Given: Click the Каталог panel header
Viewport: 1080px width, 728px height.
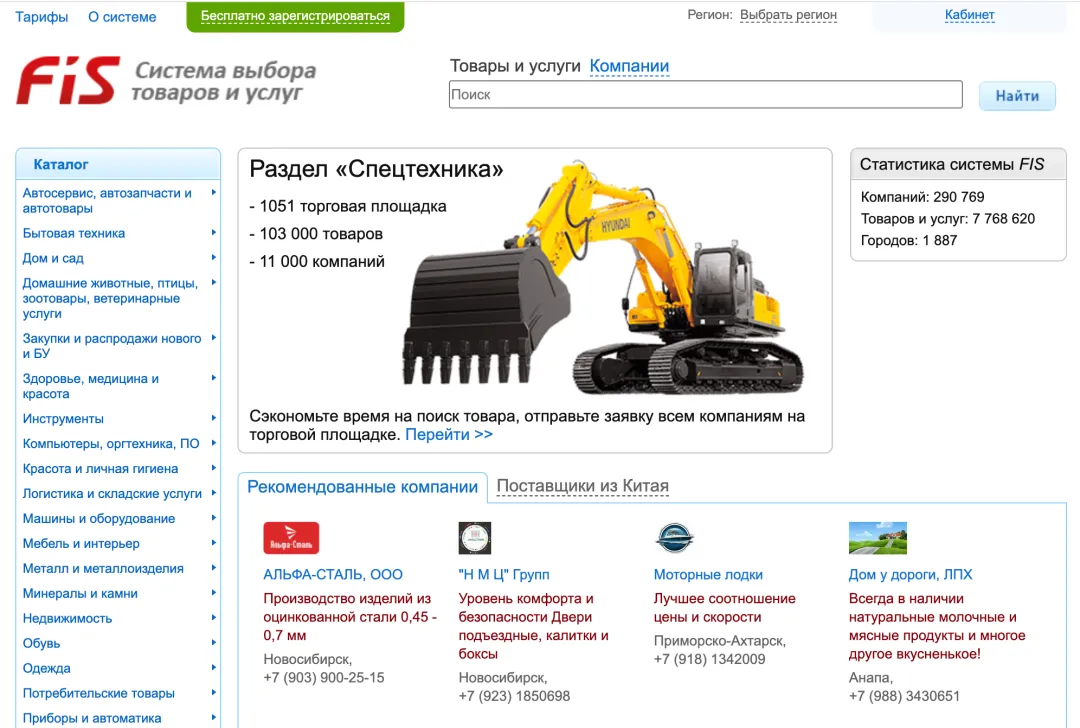Looking at the screenshot, I should pos(118,164).
